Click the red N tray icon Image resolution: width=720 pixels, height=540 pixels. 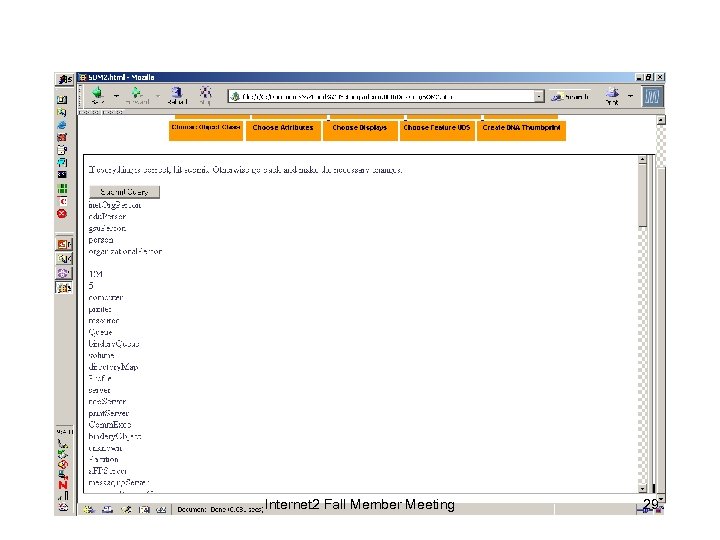coord(63,485)
